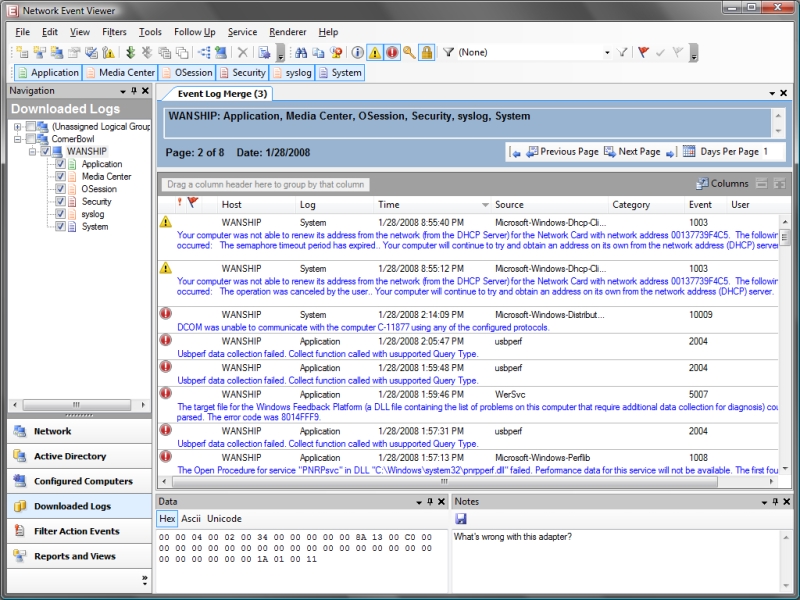Image resolution: width=800 pixels, height=600 pixels.
Task: Switch to the Ascii data tab
Action: [x=190, y=519]
